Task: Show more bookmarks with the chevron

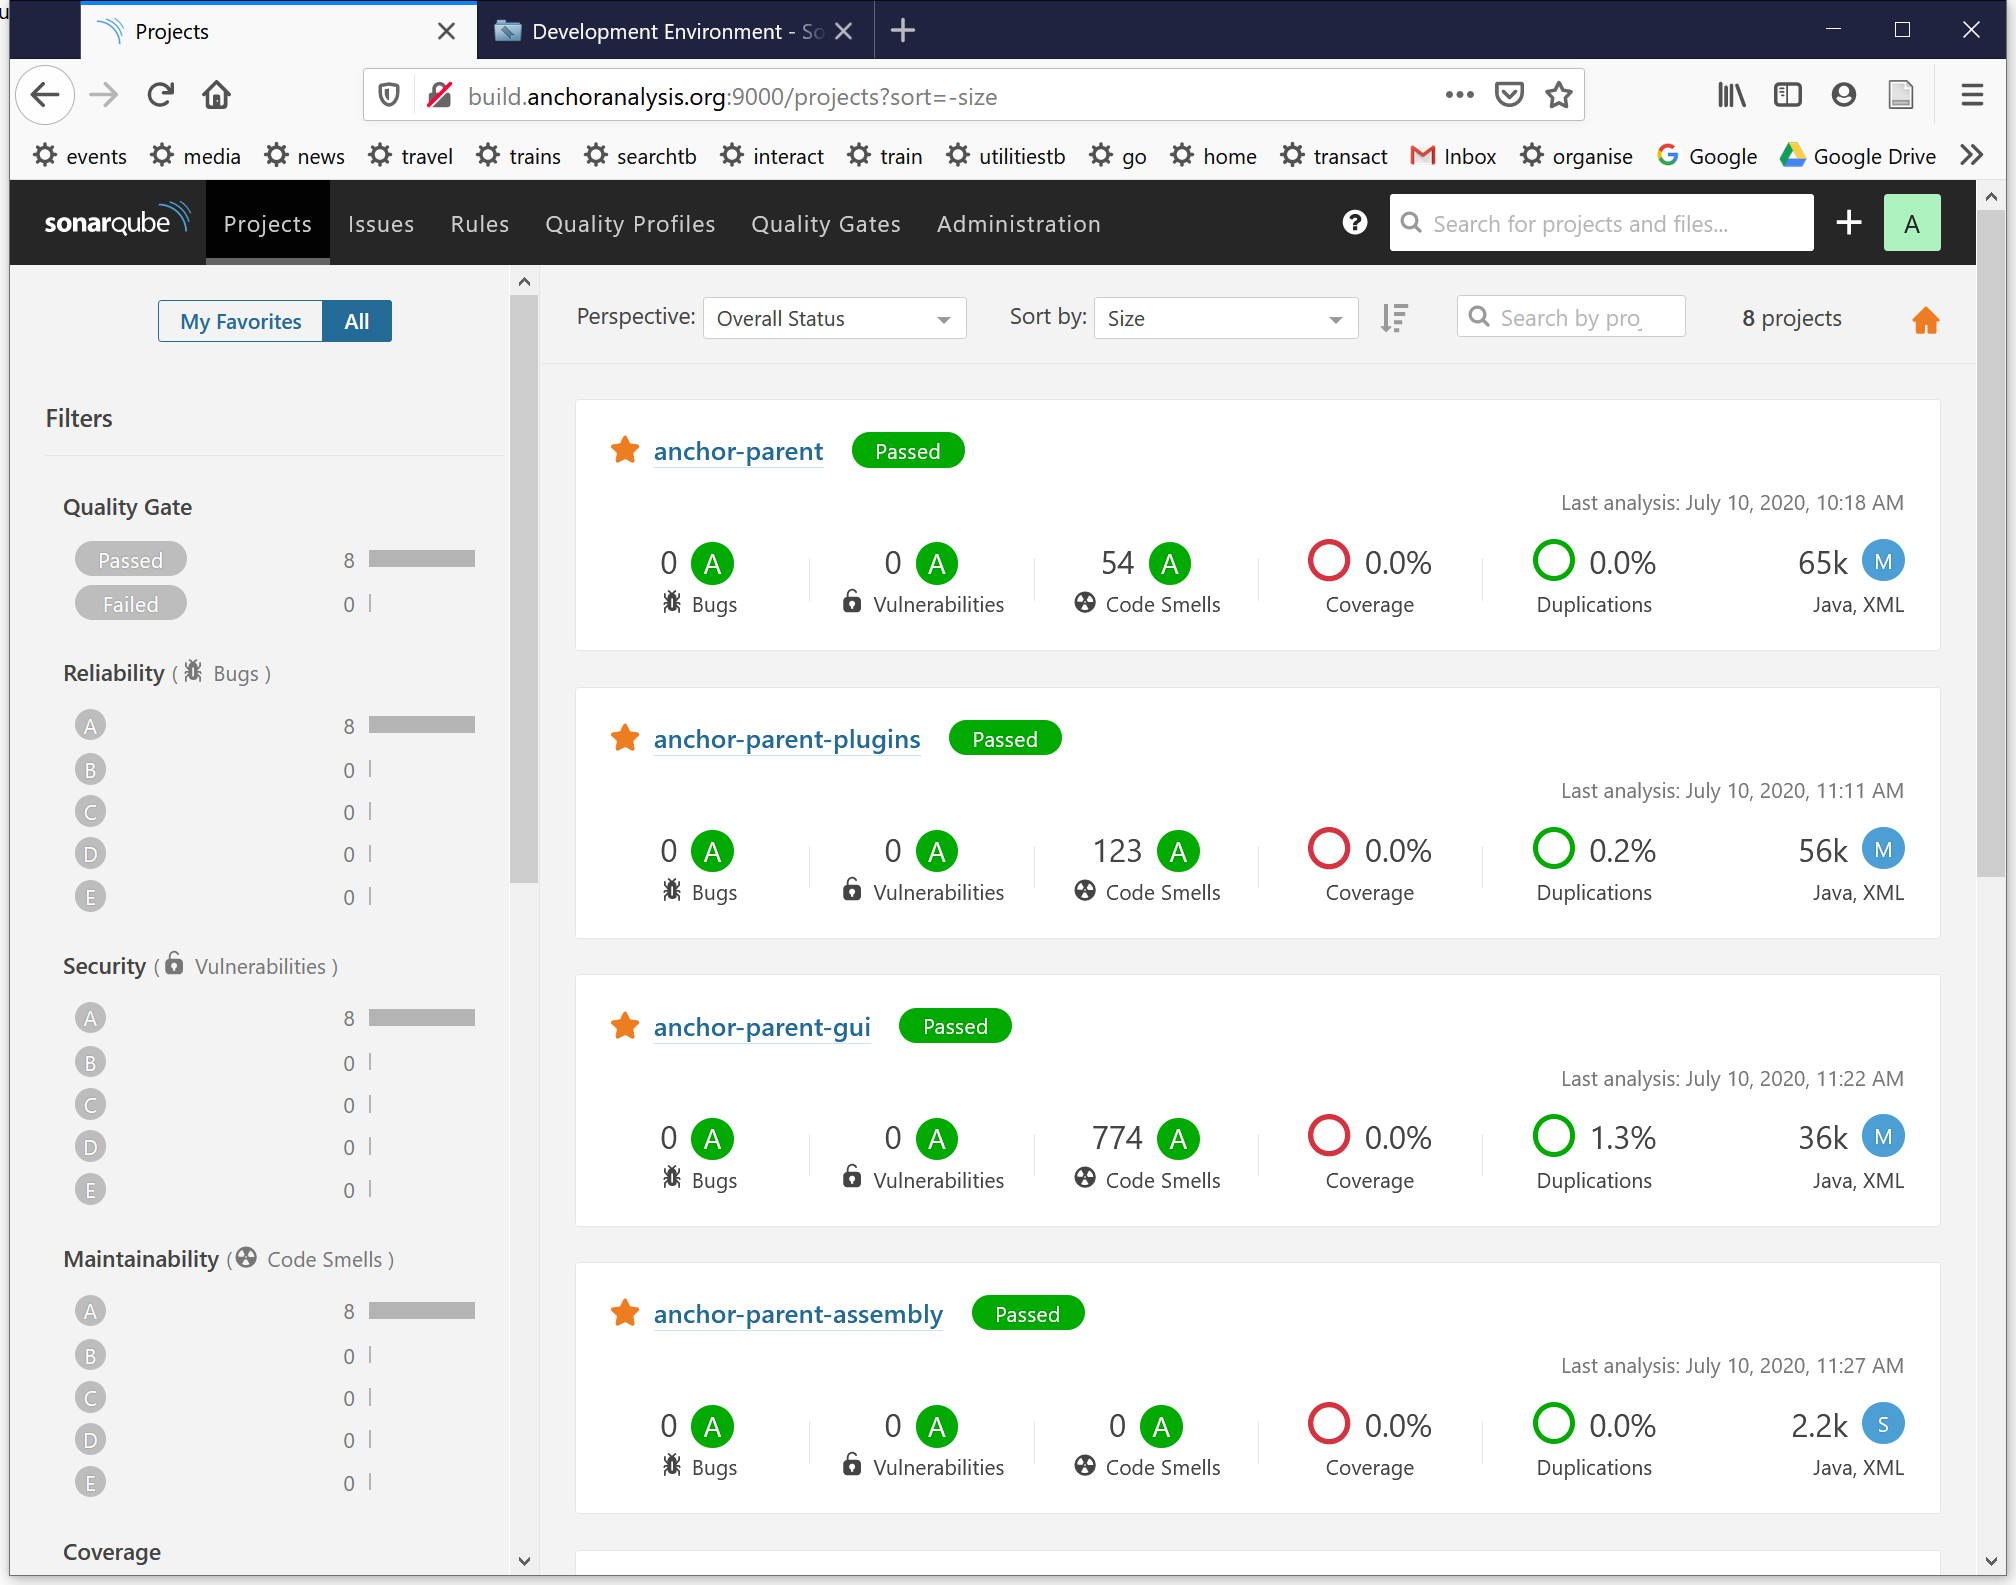Action: coord(1971,155)
